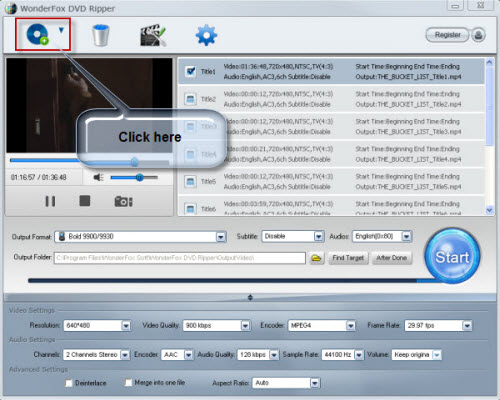Open the Load DVD dropdown arrow
Image resolution: width=500 pixels, height=400 pixels.
point(61,30)
